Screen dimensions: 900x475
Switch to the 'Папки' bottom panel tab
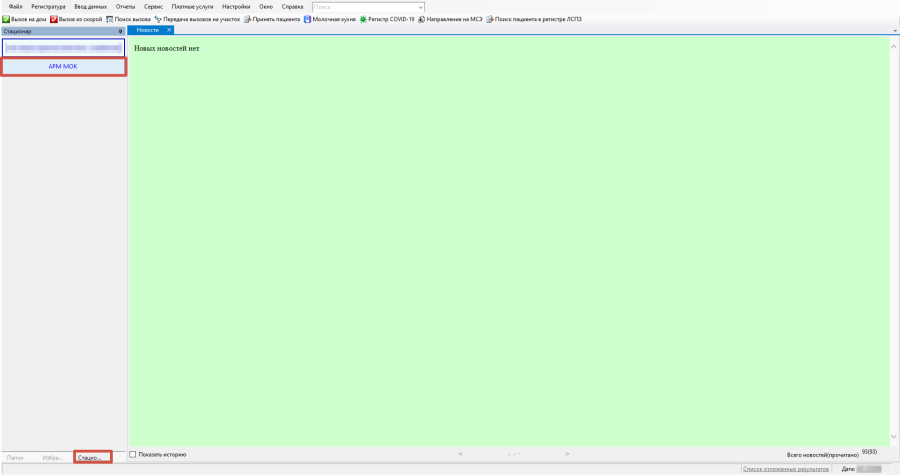(x=16, y=457)
